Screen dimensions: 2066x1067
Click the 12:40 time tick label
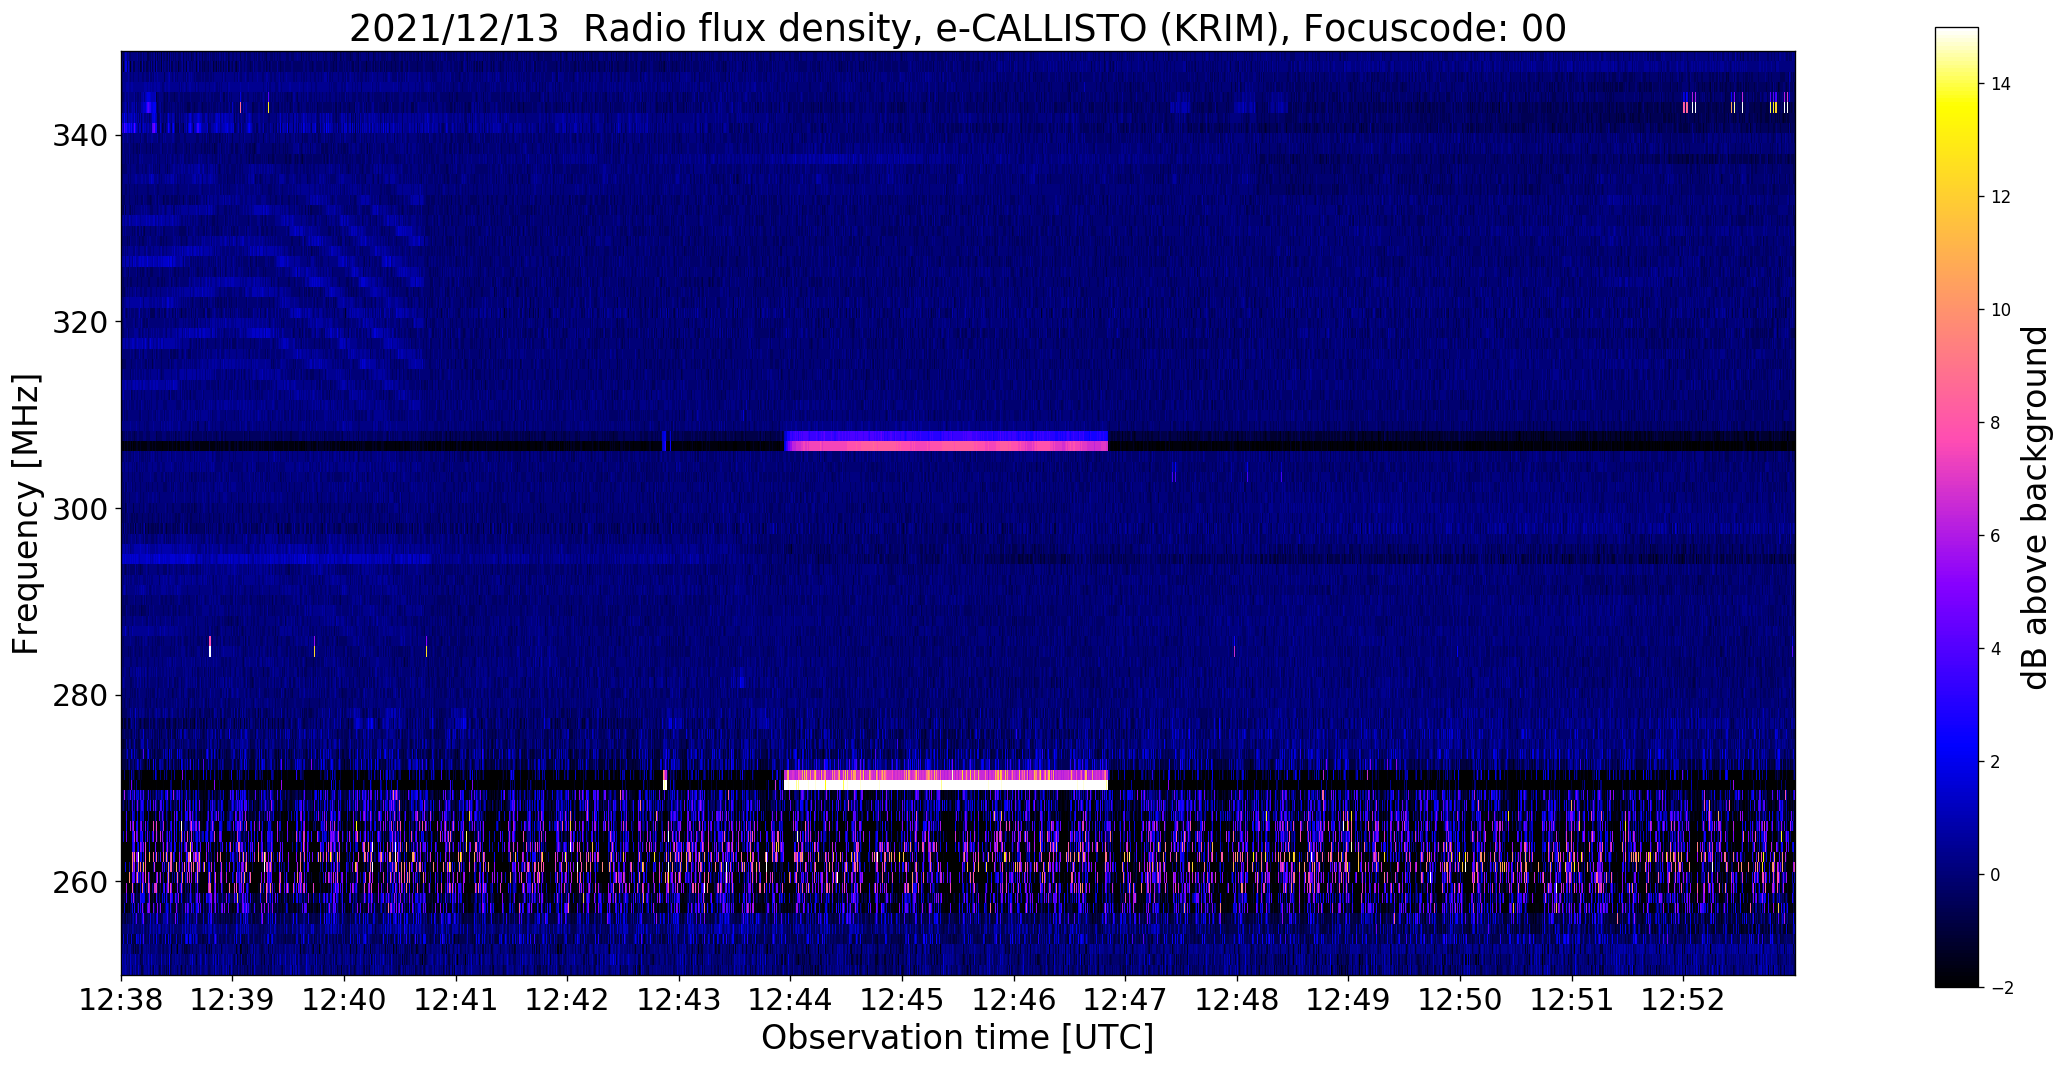[345, 1000]
